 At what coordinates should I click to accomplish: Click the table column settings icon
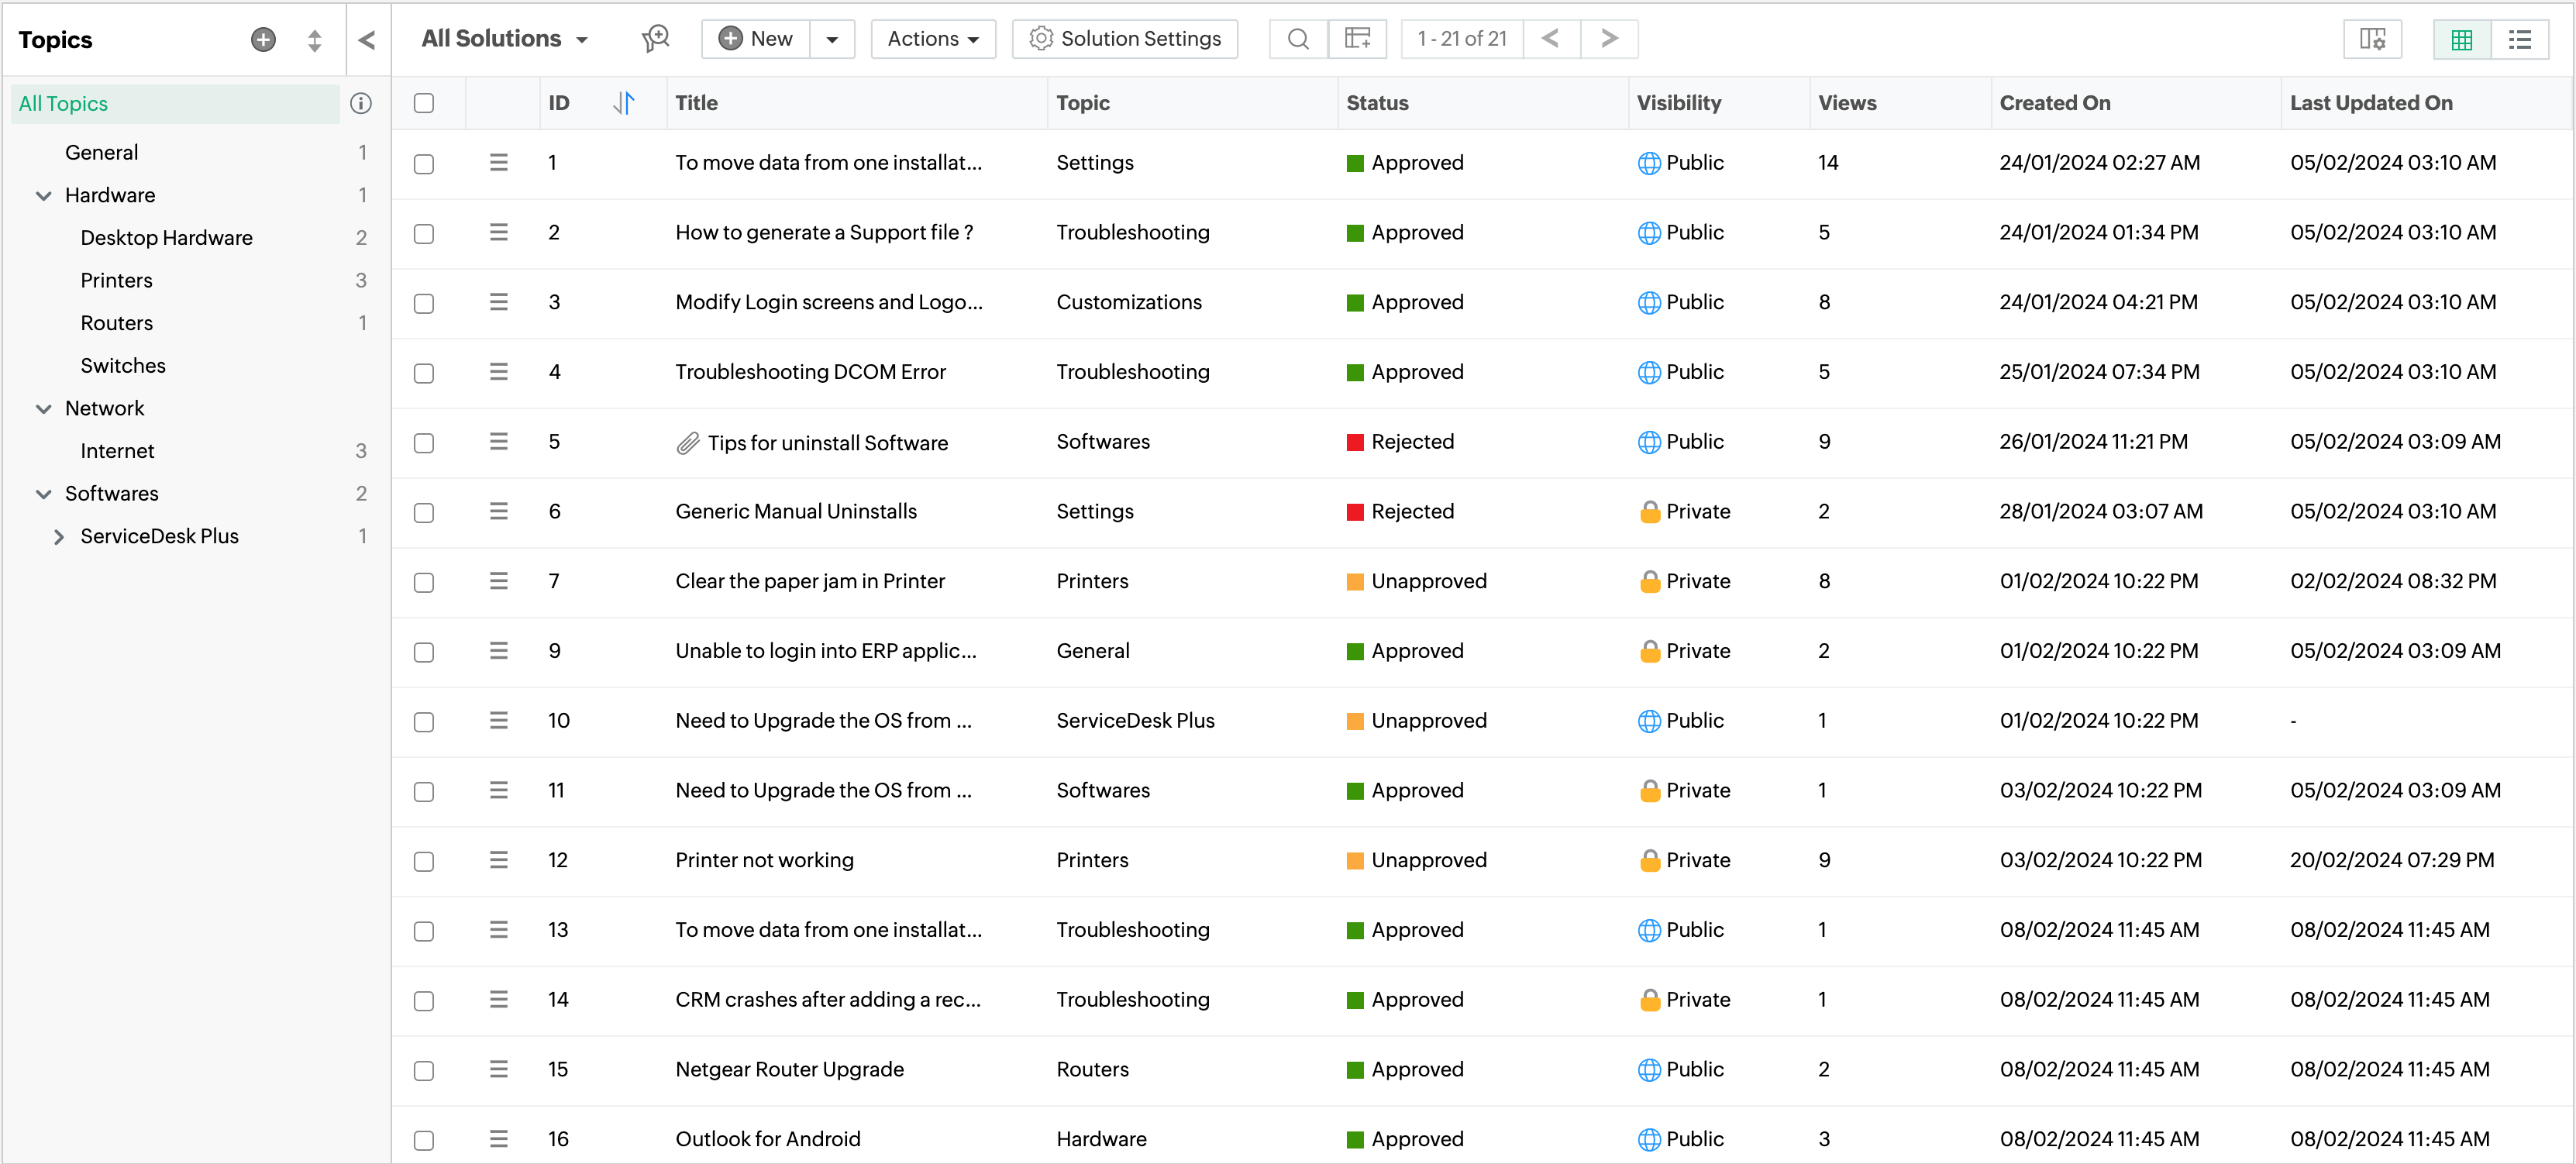(x=2372, y=39)
